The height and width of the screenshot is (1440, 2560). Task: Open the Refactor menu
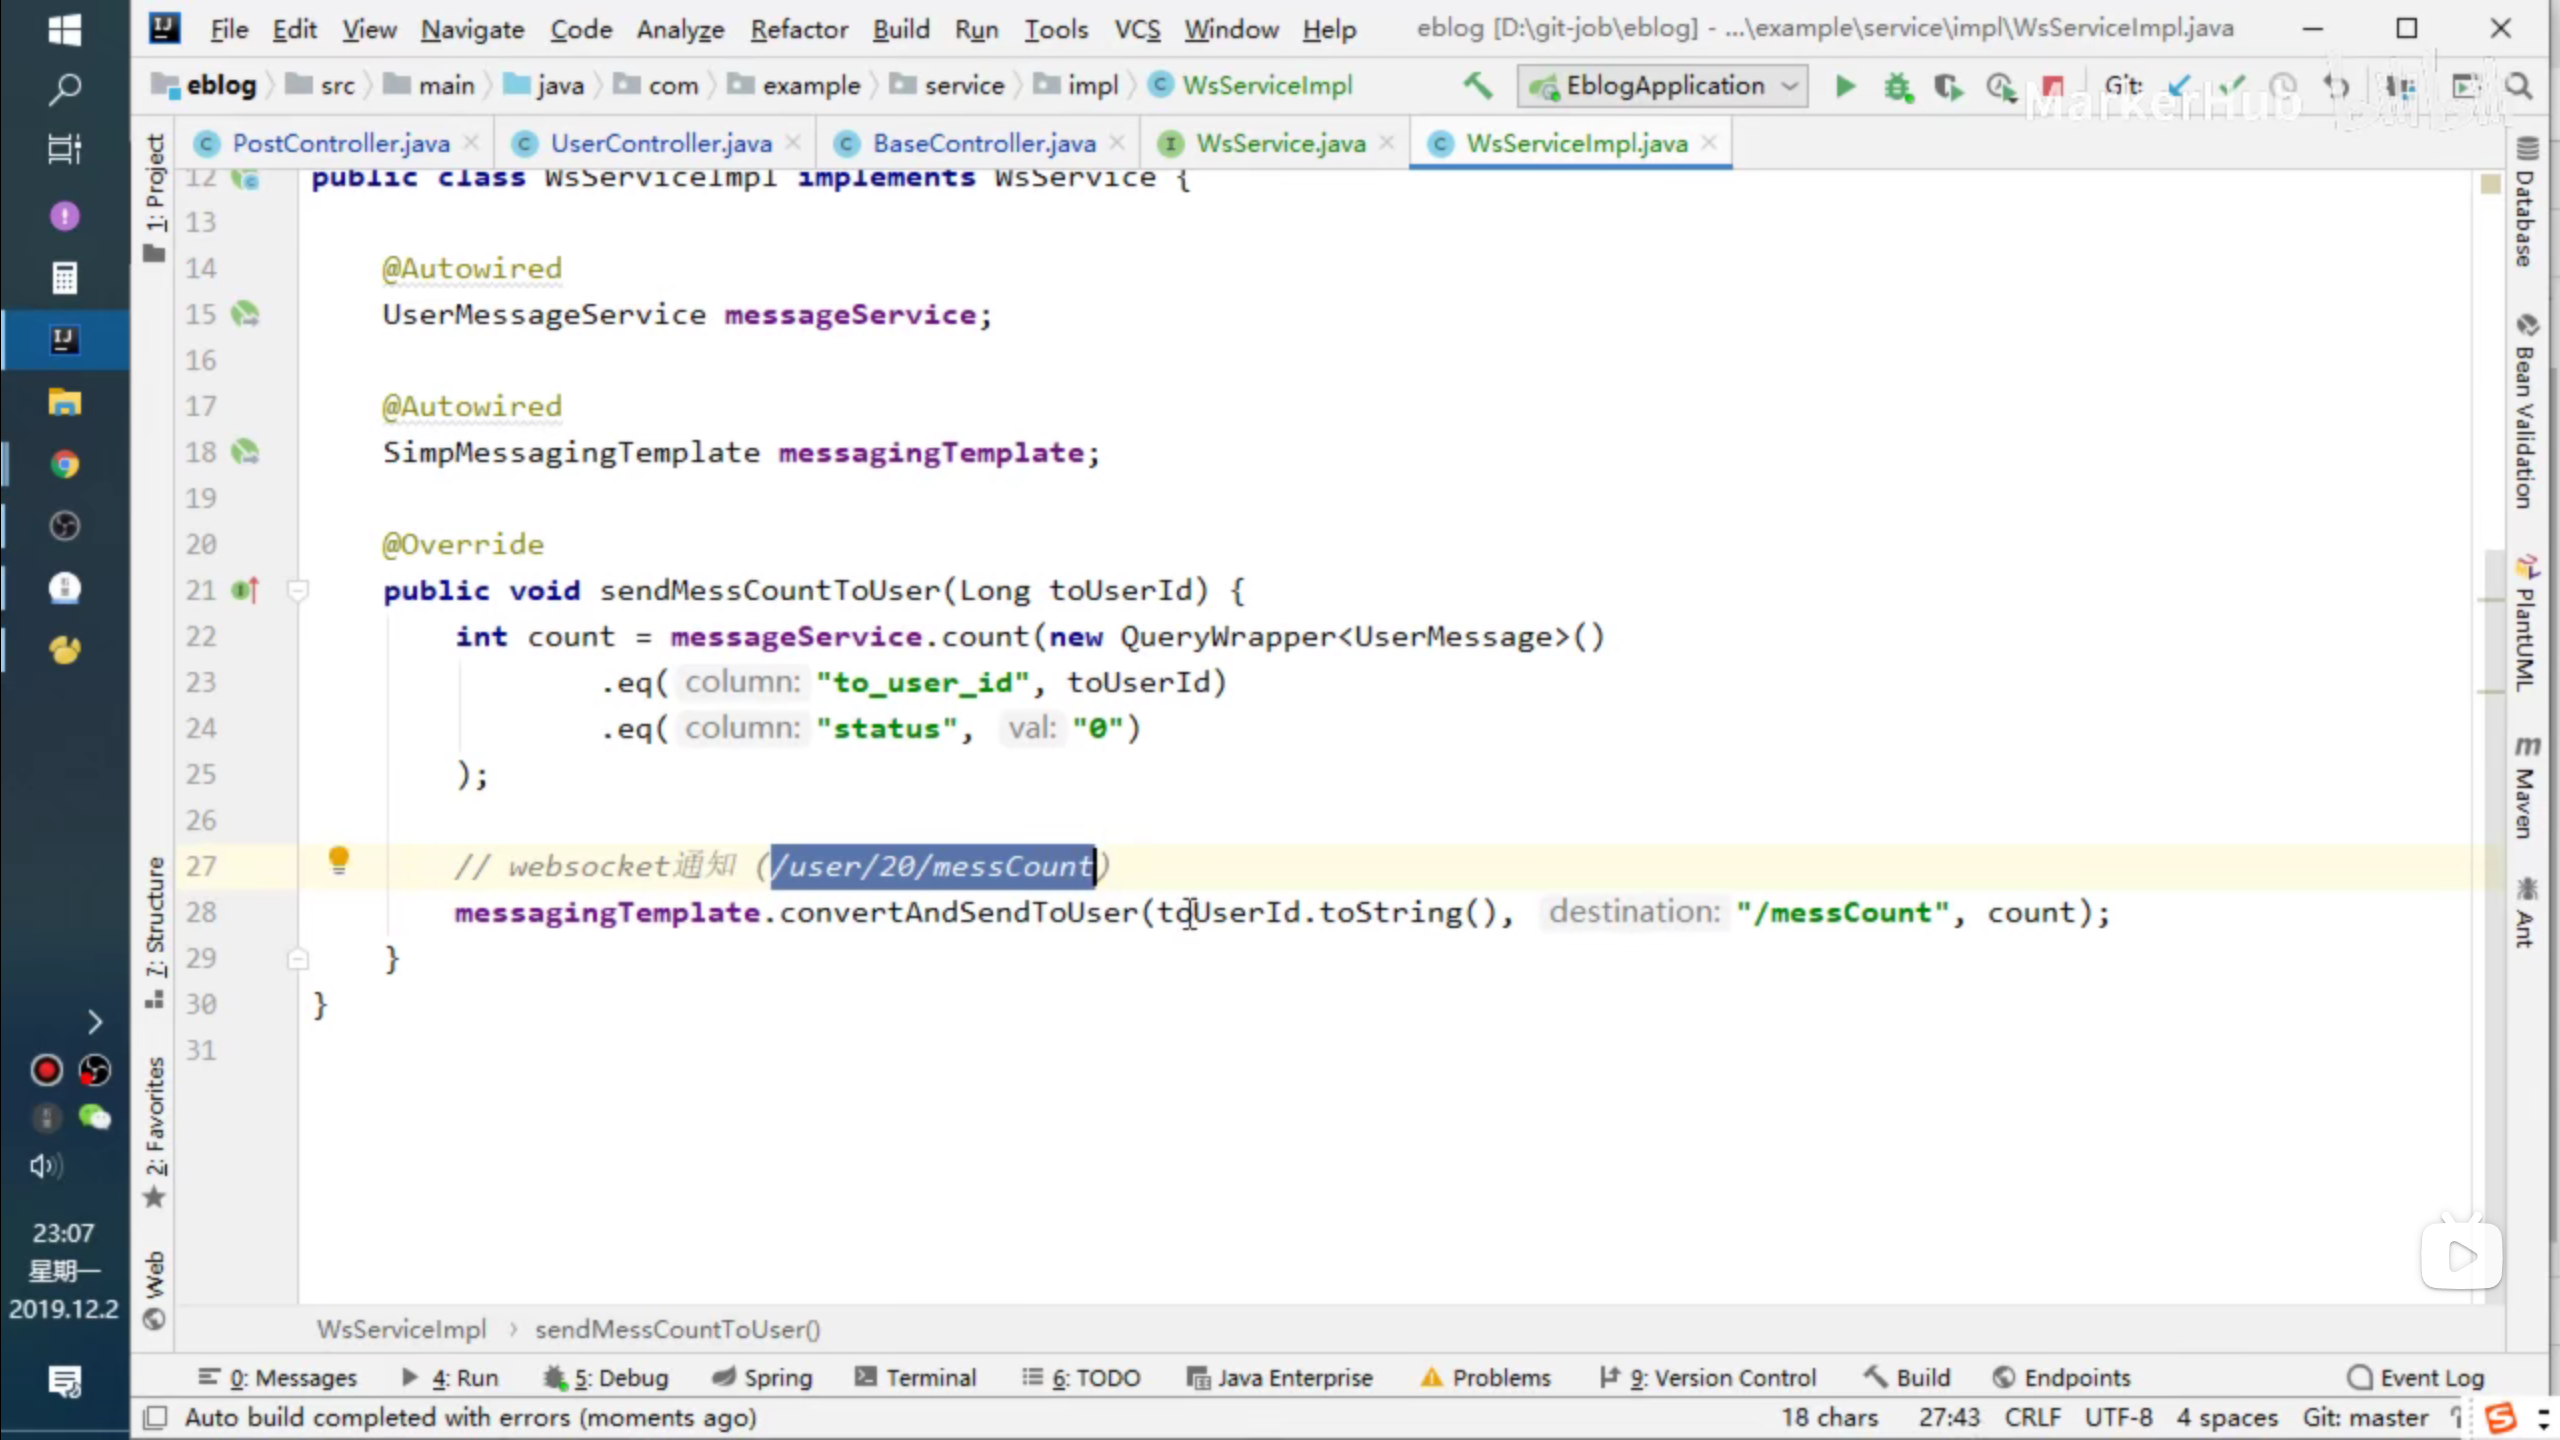point(798,29)
